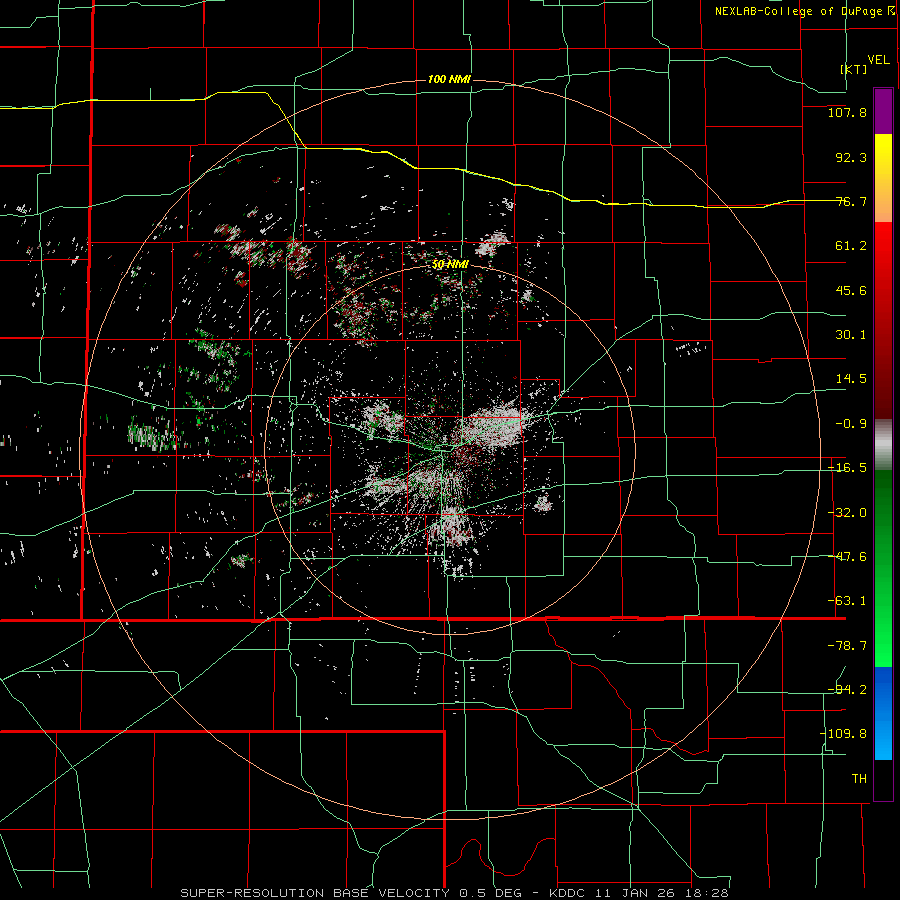900x900 pixels.
Task: Click the 100 NMI range ring label
Action: pos(449,79)
